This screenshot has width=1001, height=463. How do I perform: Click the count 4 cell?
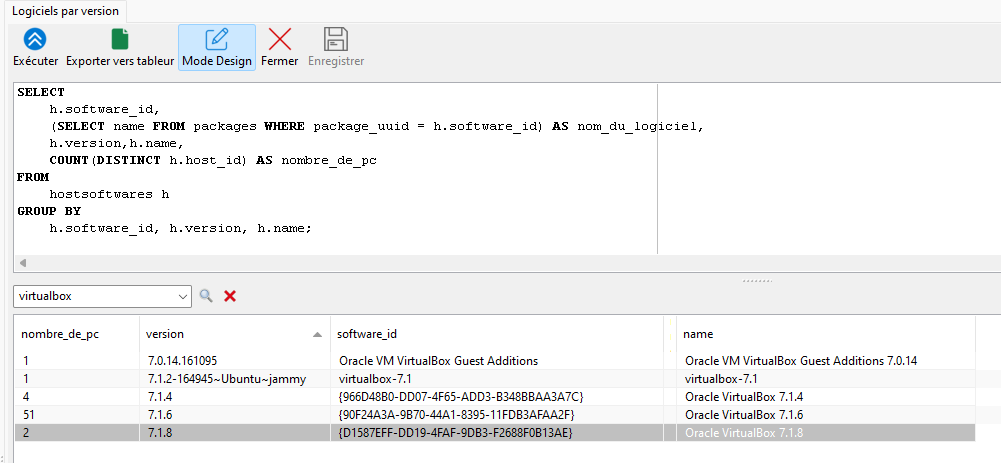77,397
